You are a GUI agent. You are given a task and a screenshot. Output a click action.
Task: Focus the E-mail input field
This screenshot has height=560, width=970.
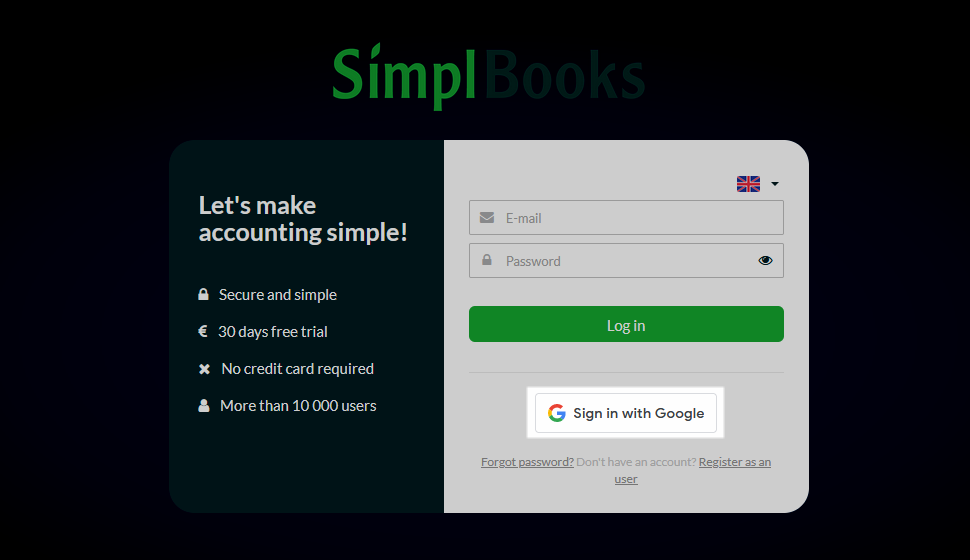click(x=626, y=218)
